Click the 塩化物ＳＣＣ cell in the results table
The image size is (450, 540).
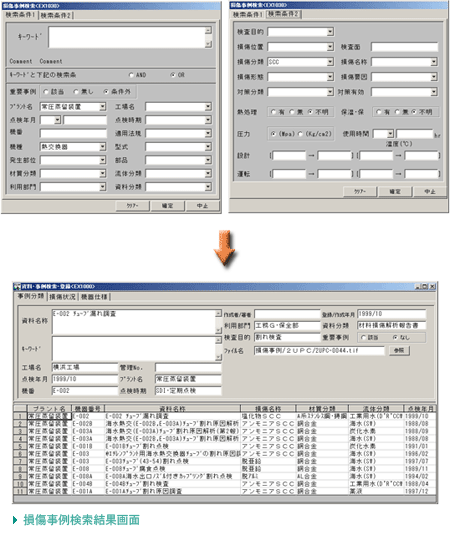[268, 416]
